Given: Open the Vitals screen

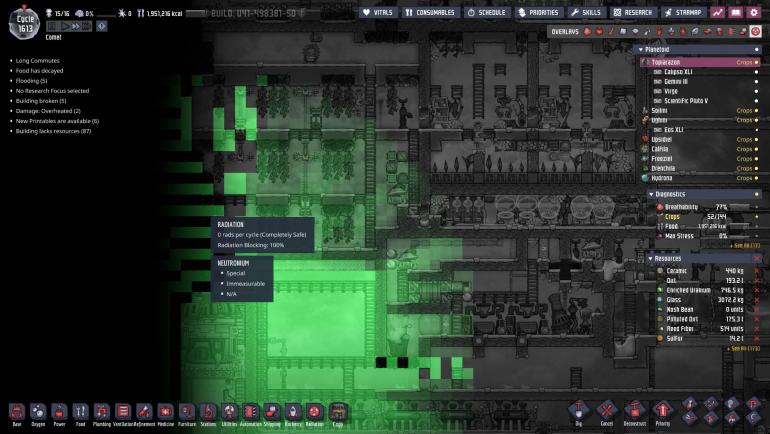Looking at the screenshot, I should point(378,12).
